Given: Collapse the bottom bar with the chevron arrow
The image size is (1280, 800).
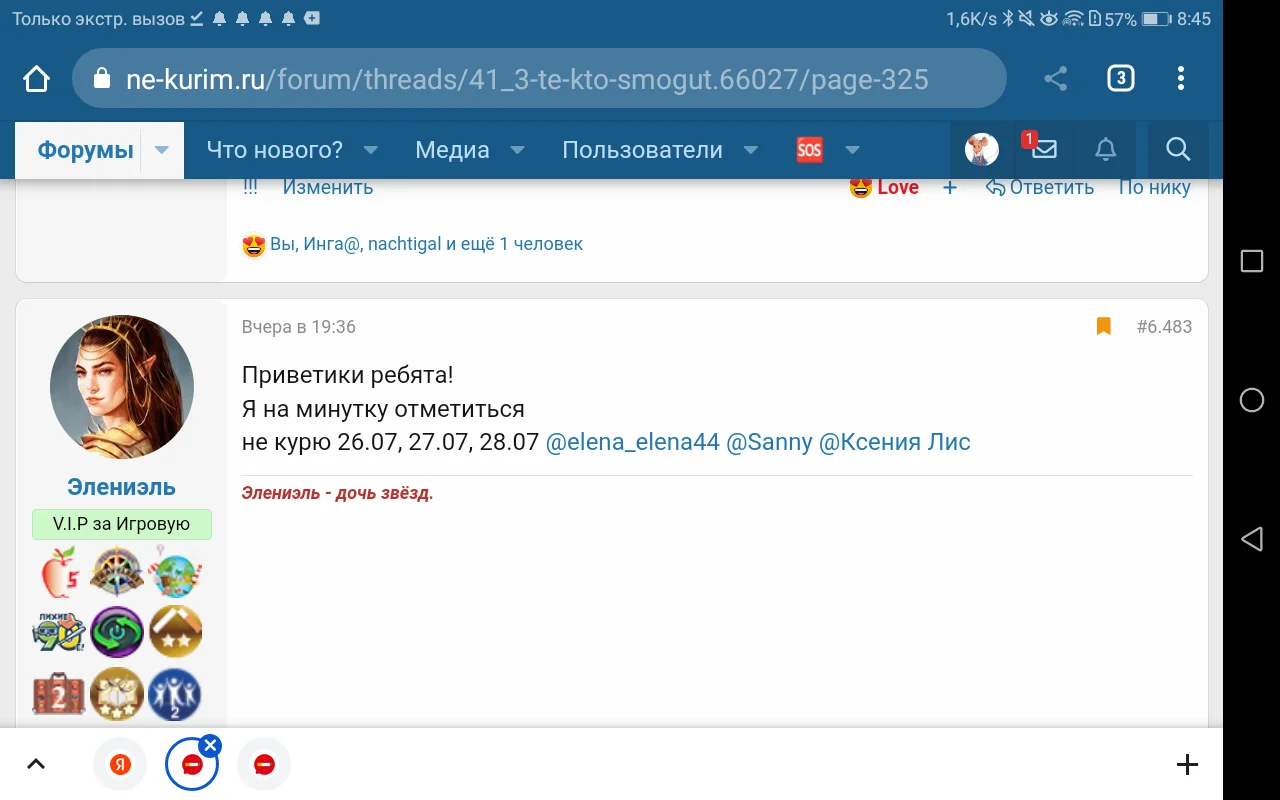Looking at the screenshot, I should click(x=36, y=763).
